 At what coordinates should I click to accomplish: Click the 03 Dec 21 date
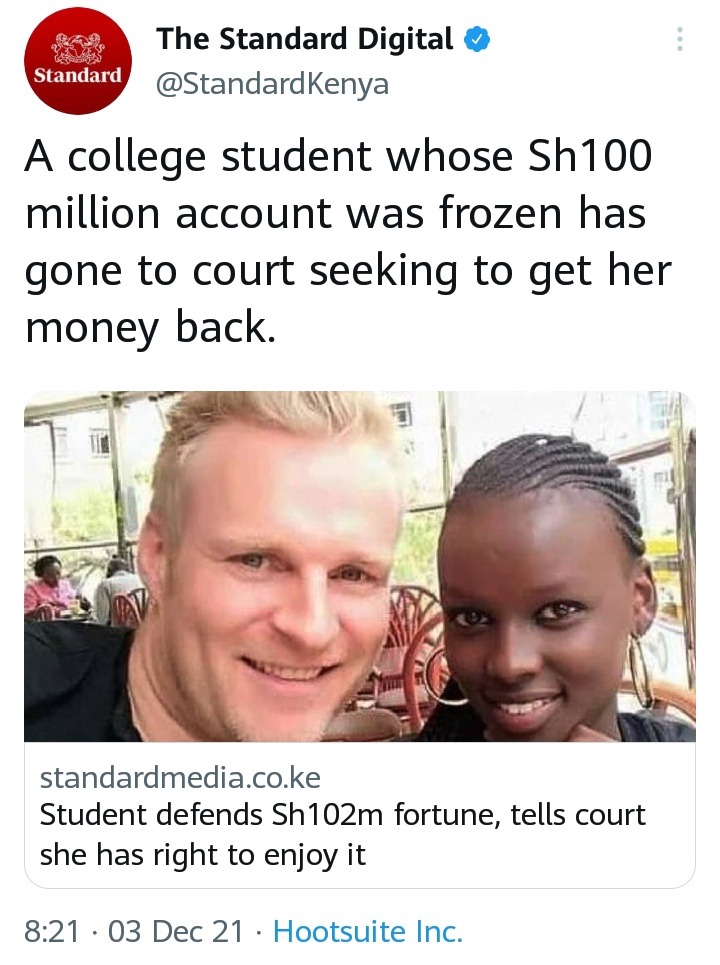(x=176, y=931)
